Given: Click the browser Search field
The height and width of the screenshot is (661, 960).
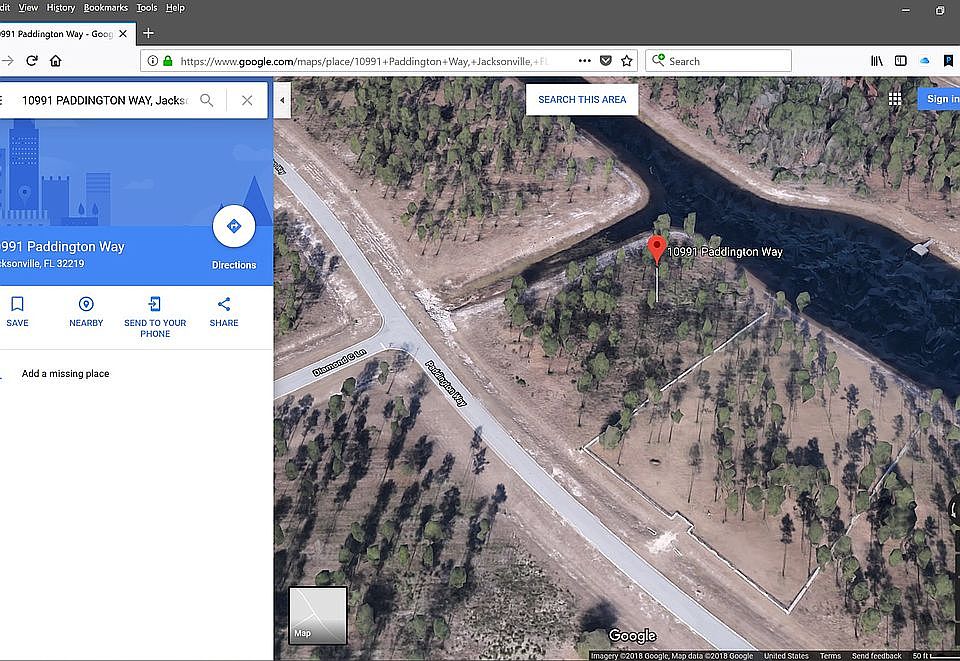Looking at the screenshot, I should point(718,61).
